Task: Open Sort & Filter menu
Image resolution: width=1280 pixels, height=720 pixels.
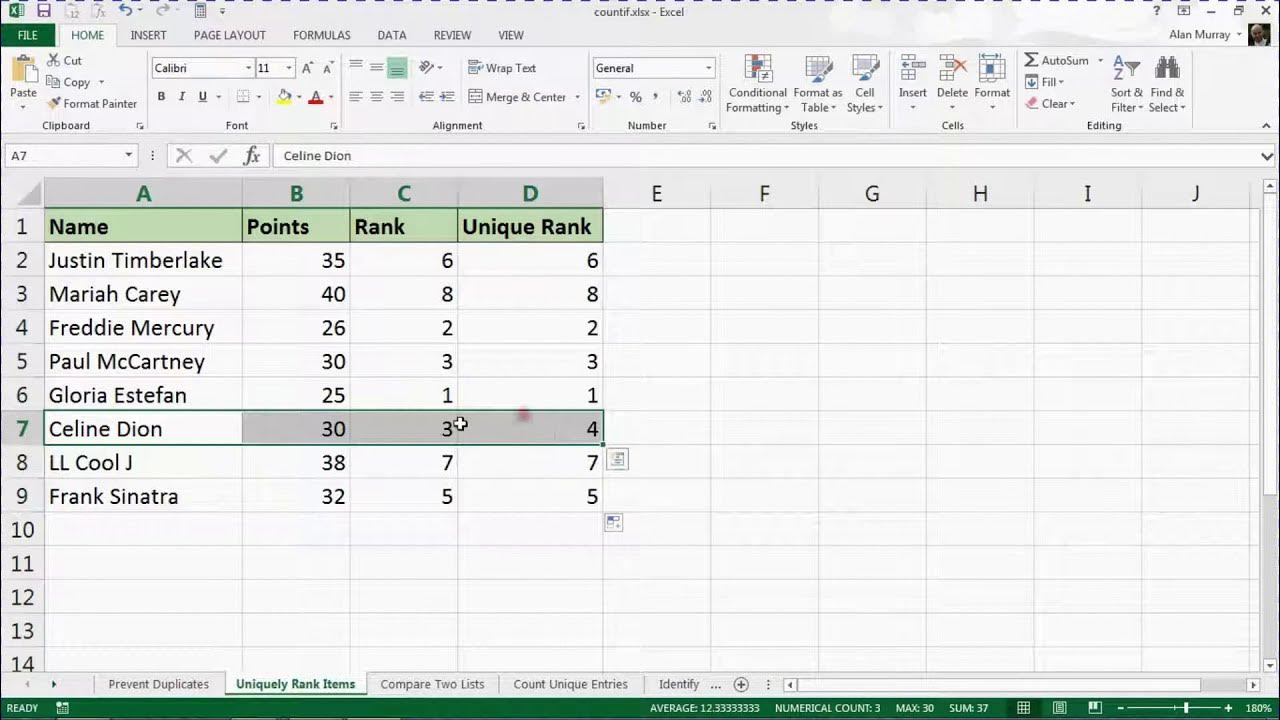Action: pyautogui.click(x=1127, y=84)
